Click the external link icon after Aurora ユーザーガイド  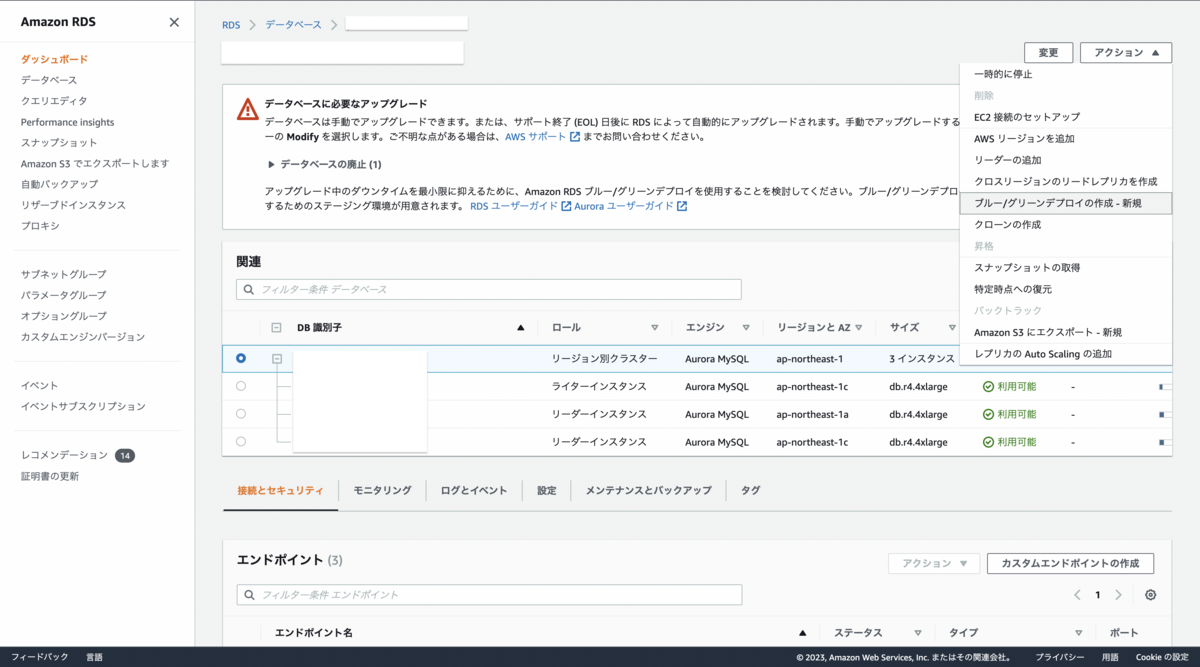[x=682, y=207]
